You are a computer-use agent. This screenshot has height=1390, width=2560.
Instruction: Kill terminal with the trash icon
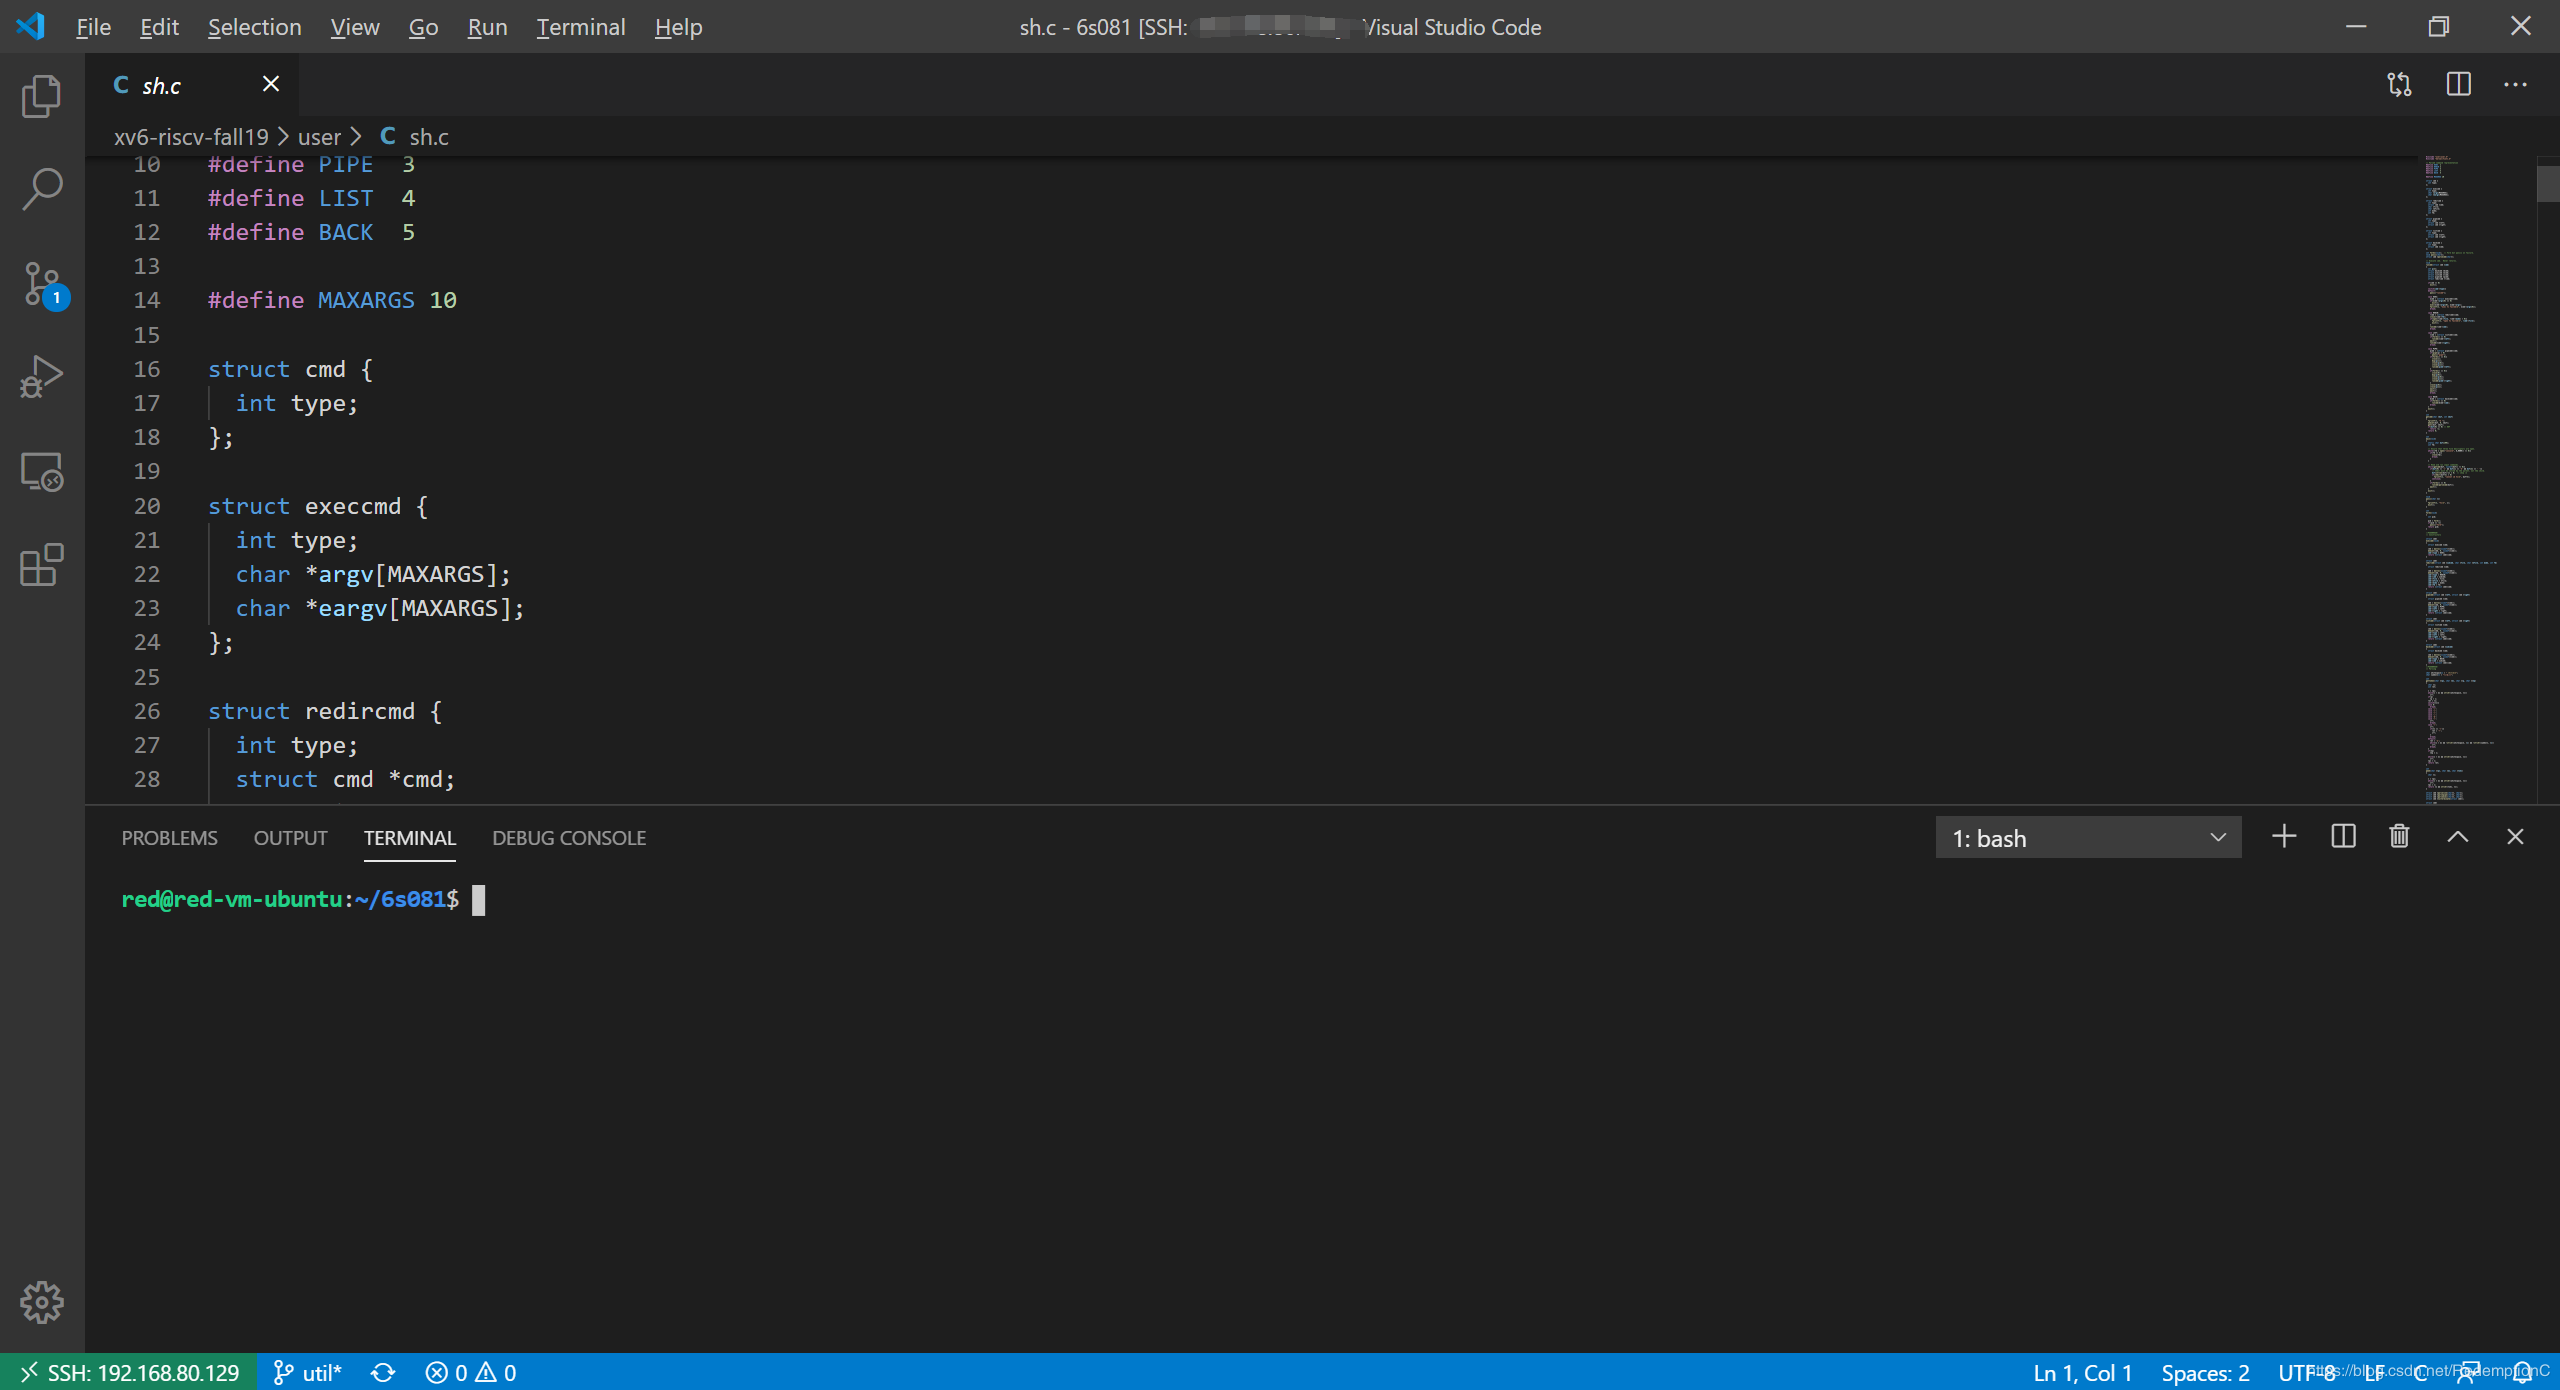[x=2399, y=837]
